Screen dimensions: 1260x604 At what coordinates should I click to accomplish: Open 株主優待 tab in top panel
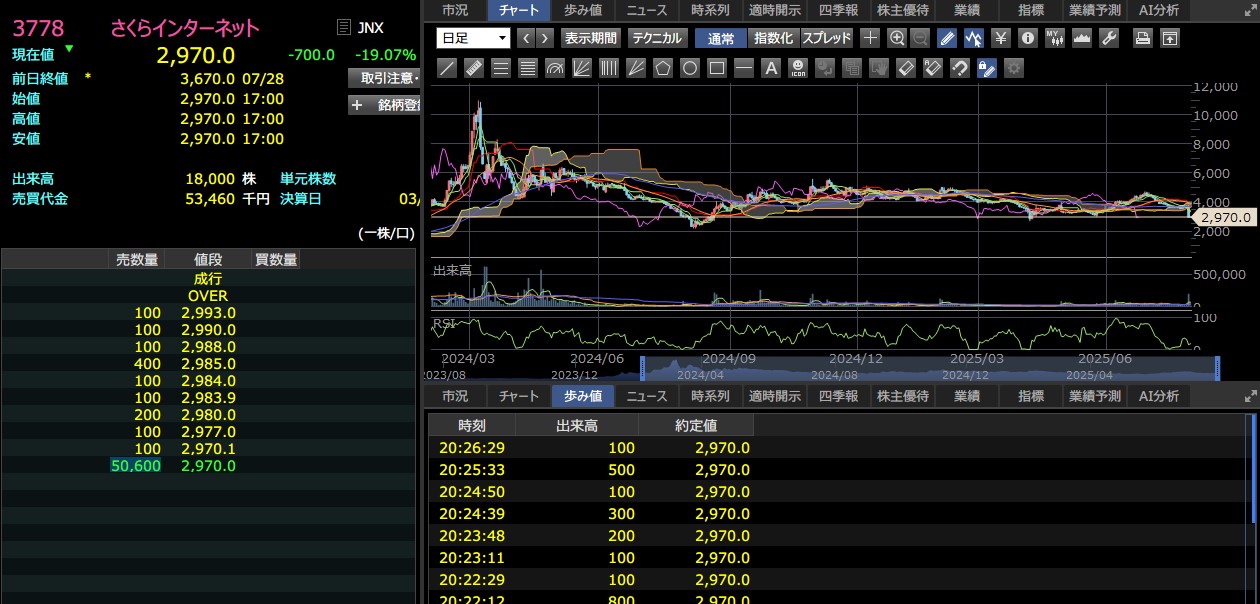pyautogui.click(x=903, y=10)
